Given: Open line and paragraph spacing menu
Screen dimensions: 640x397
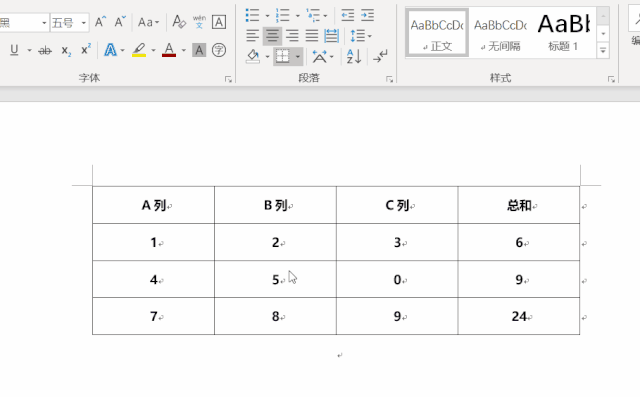Looking at the screenshot, I should (361, 36).
